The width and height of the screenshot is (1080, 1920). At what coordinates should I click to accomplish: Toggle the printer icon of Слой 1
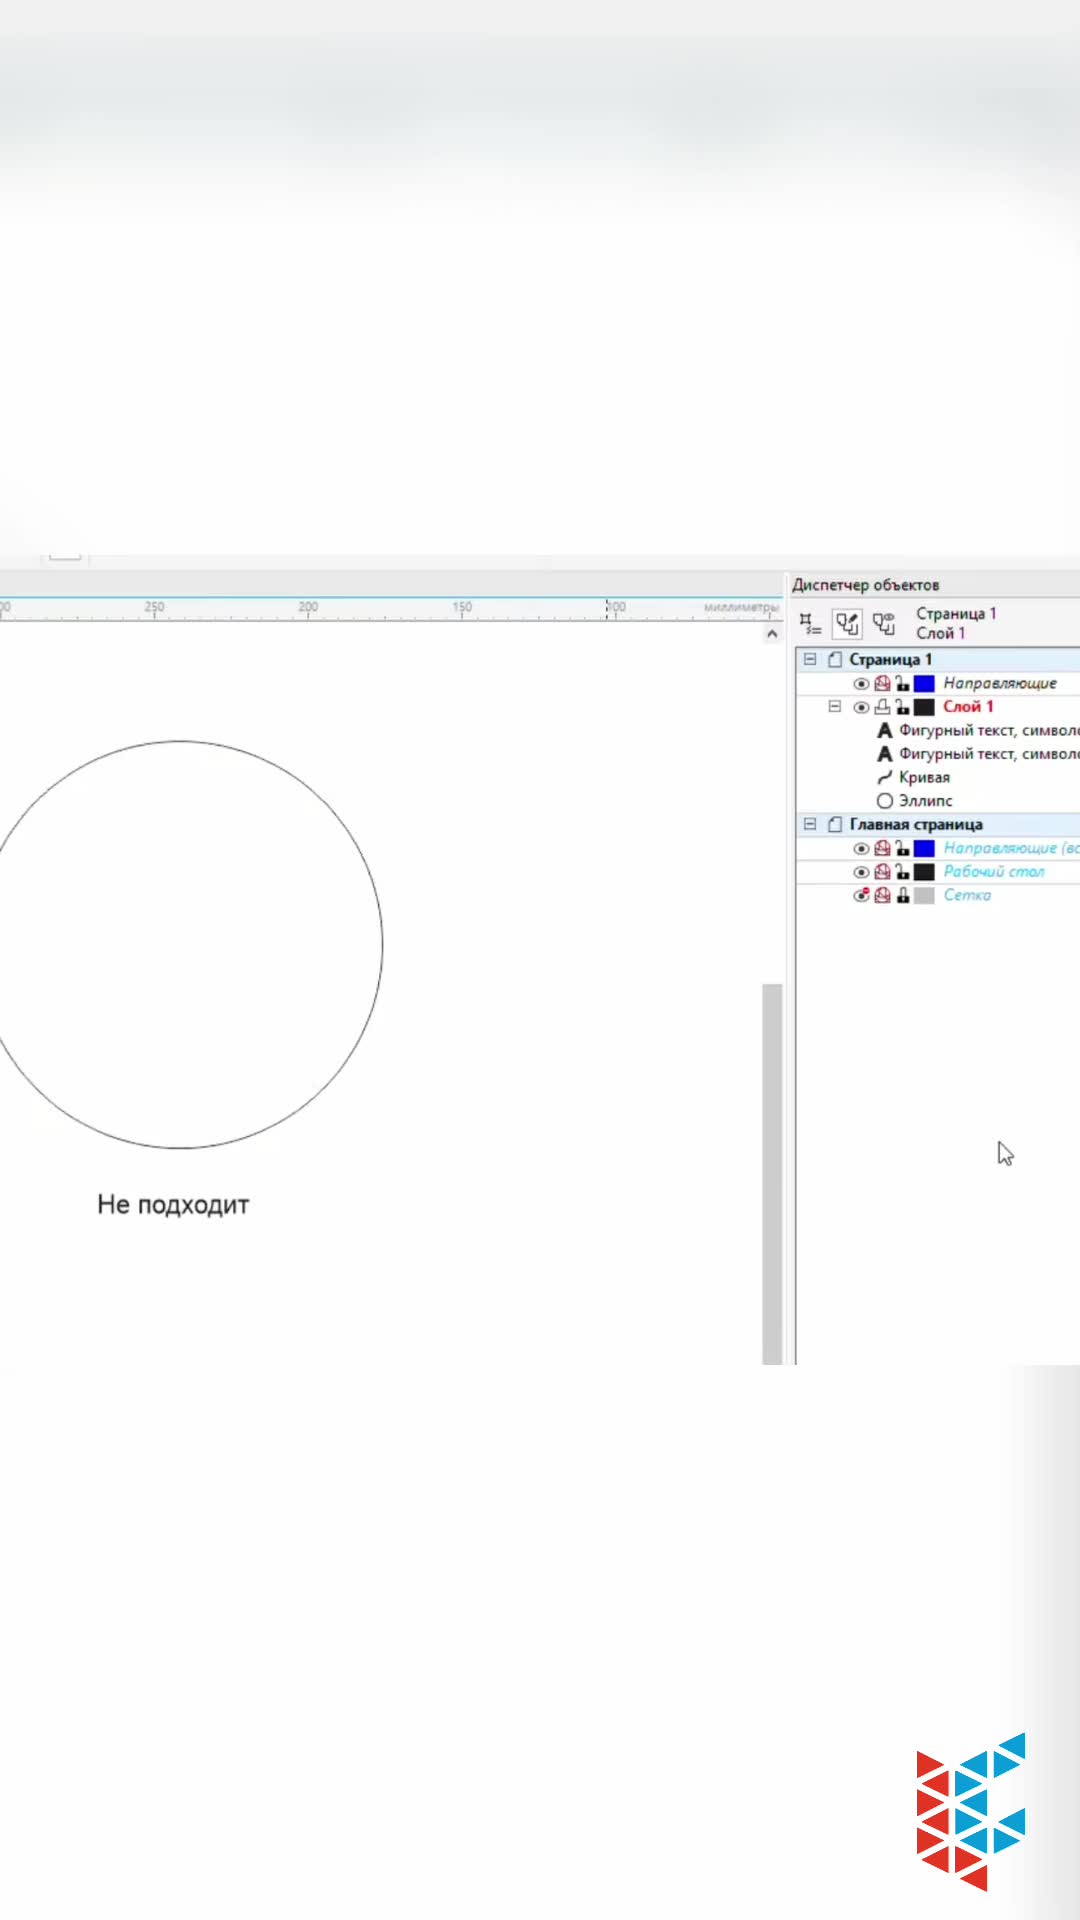coord(882,707)
